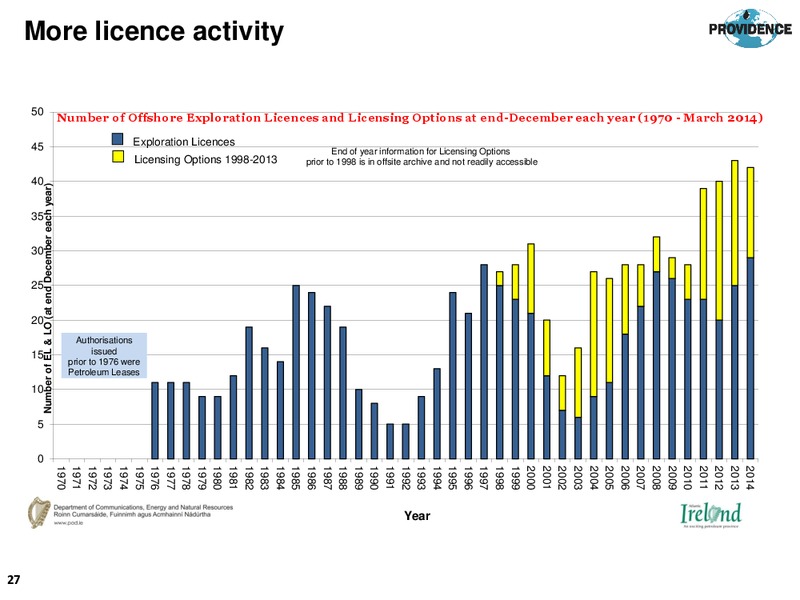This screenshot has width=800, height=600.
Task: Click the 1991 blue bar
Action: pyautogui.click(x=390, y=441)
